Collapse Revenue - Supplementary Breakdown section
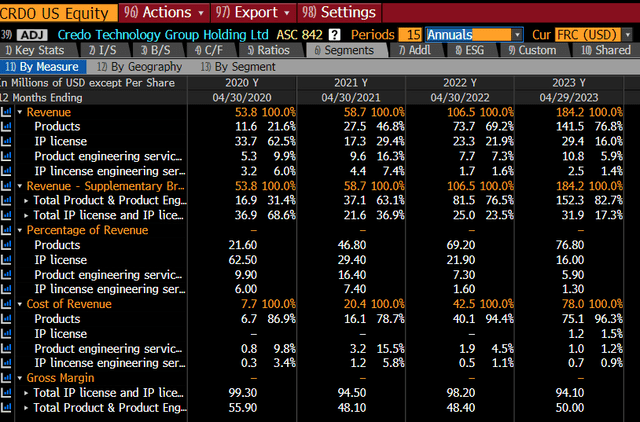Viewport: 640px width, 422px height. 20,186
